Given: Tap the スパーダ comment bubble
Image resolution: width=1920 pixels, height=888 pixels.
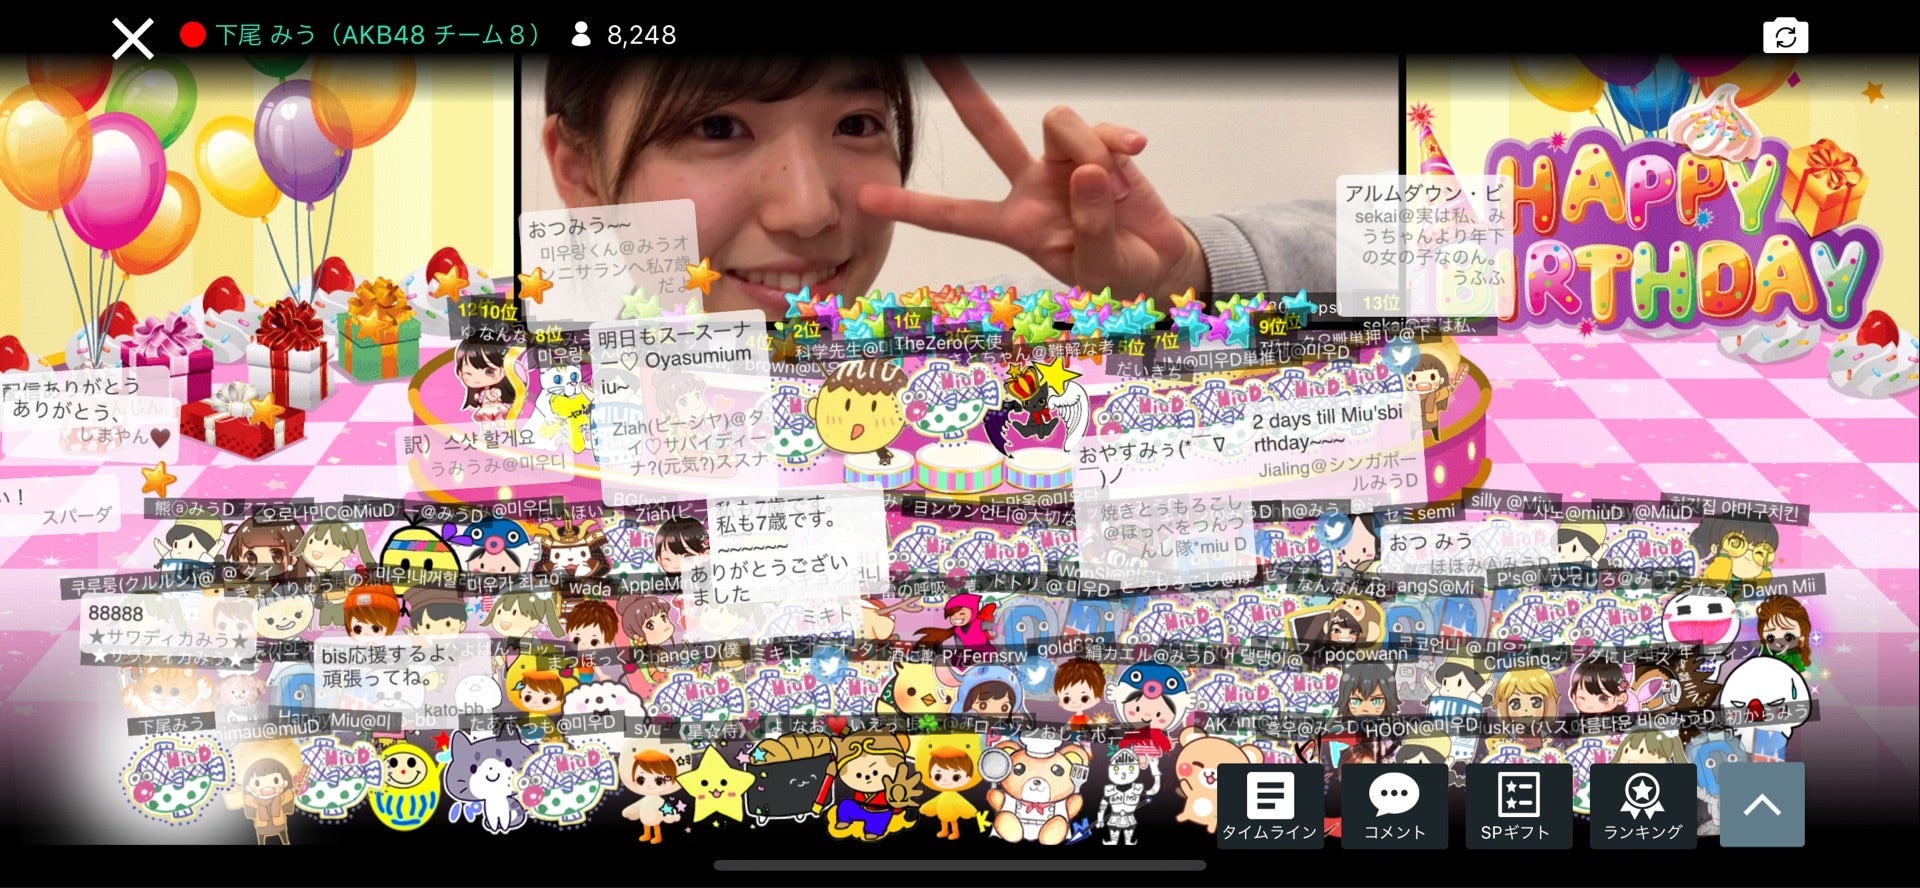Looking at the screenshot, I should [x=60, y=505].
